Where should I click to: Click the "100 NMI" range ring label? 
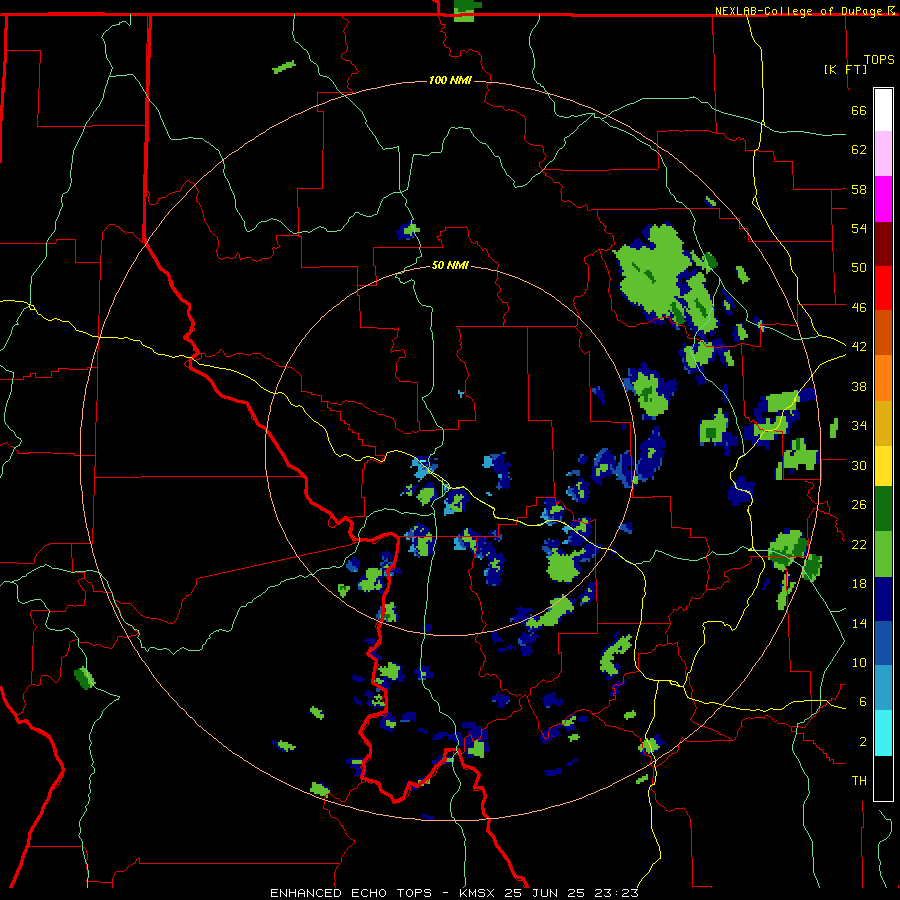tap(450, 80)
